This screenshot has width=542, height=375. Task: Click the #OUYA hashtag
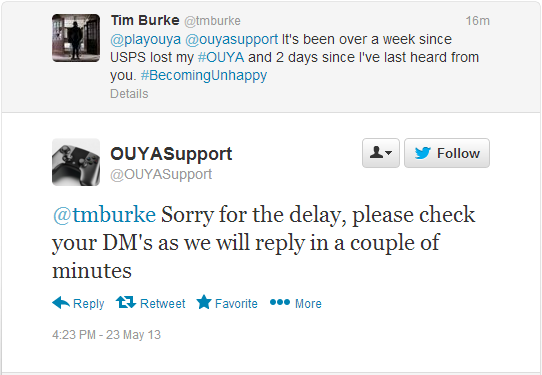pos(221,57)
